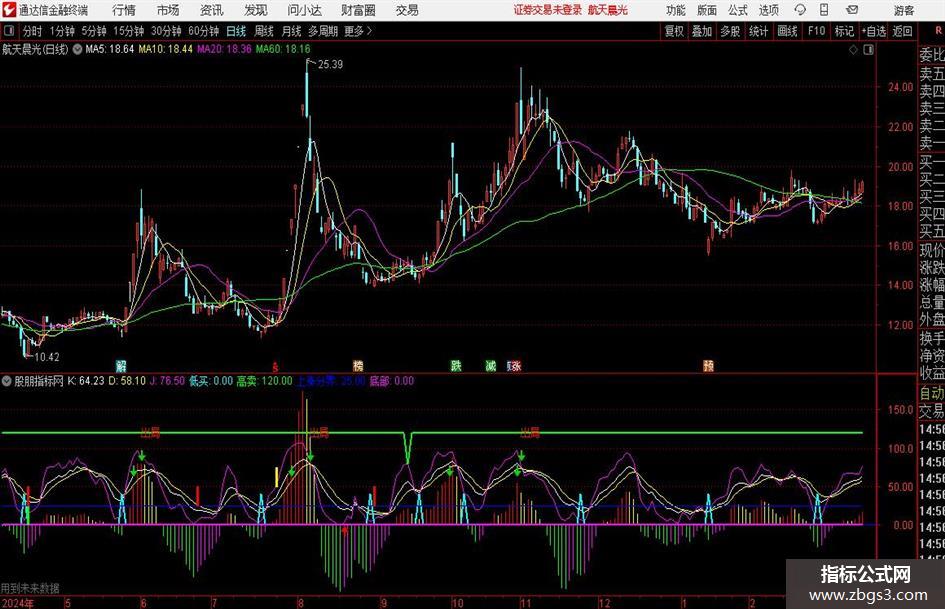Click the MA5: 18.64 value
Screen dimensions: 945x609
110,49
